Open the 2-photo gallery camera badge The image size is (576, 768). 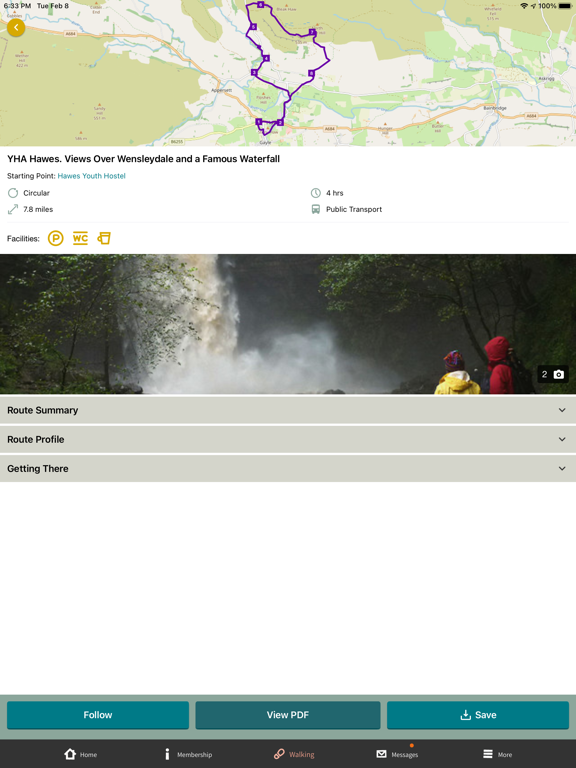tap(553, 374)
